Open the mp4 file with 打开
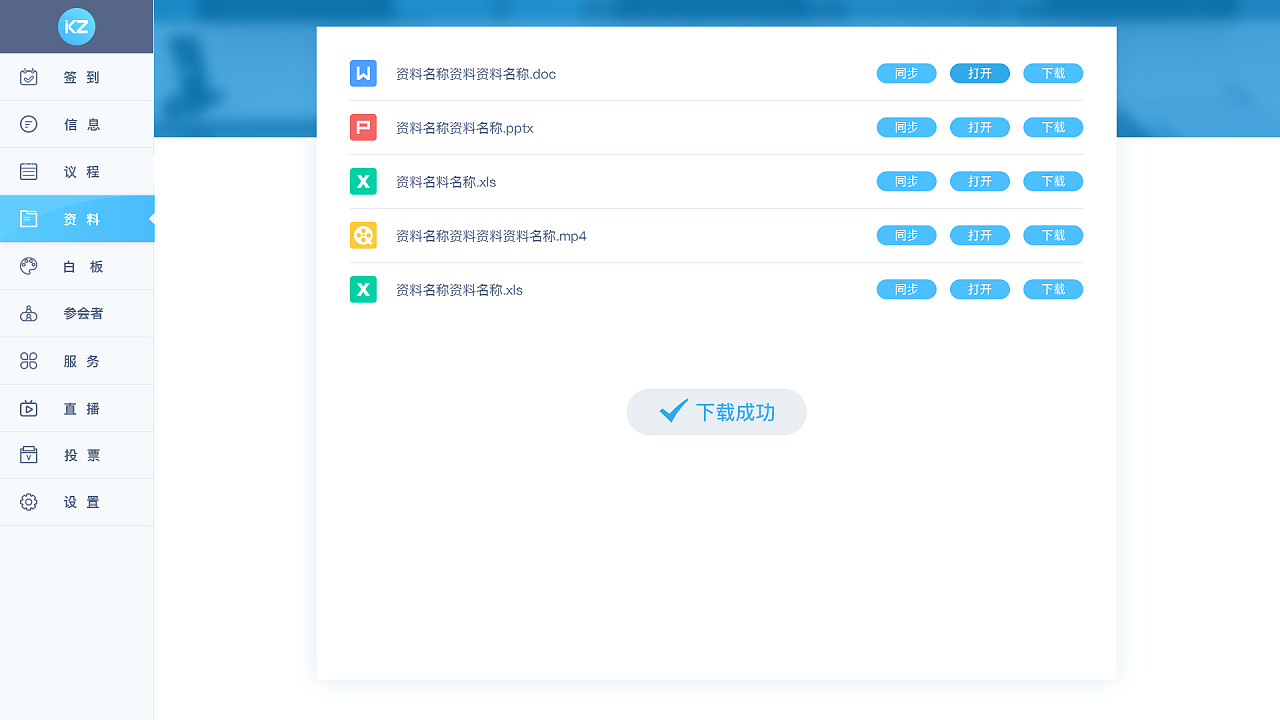 click(x=979, y=236)
